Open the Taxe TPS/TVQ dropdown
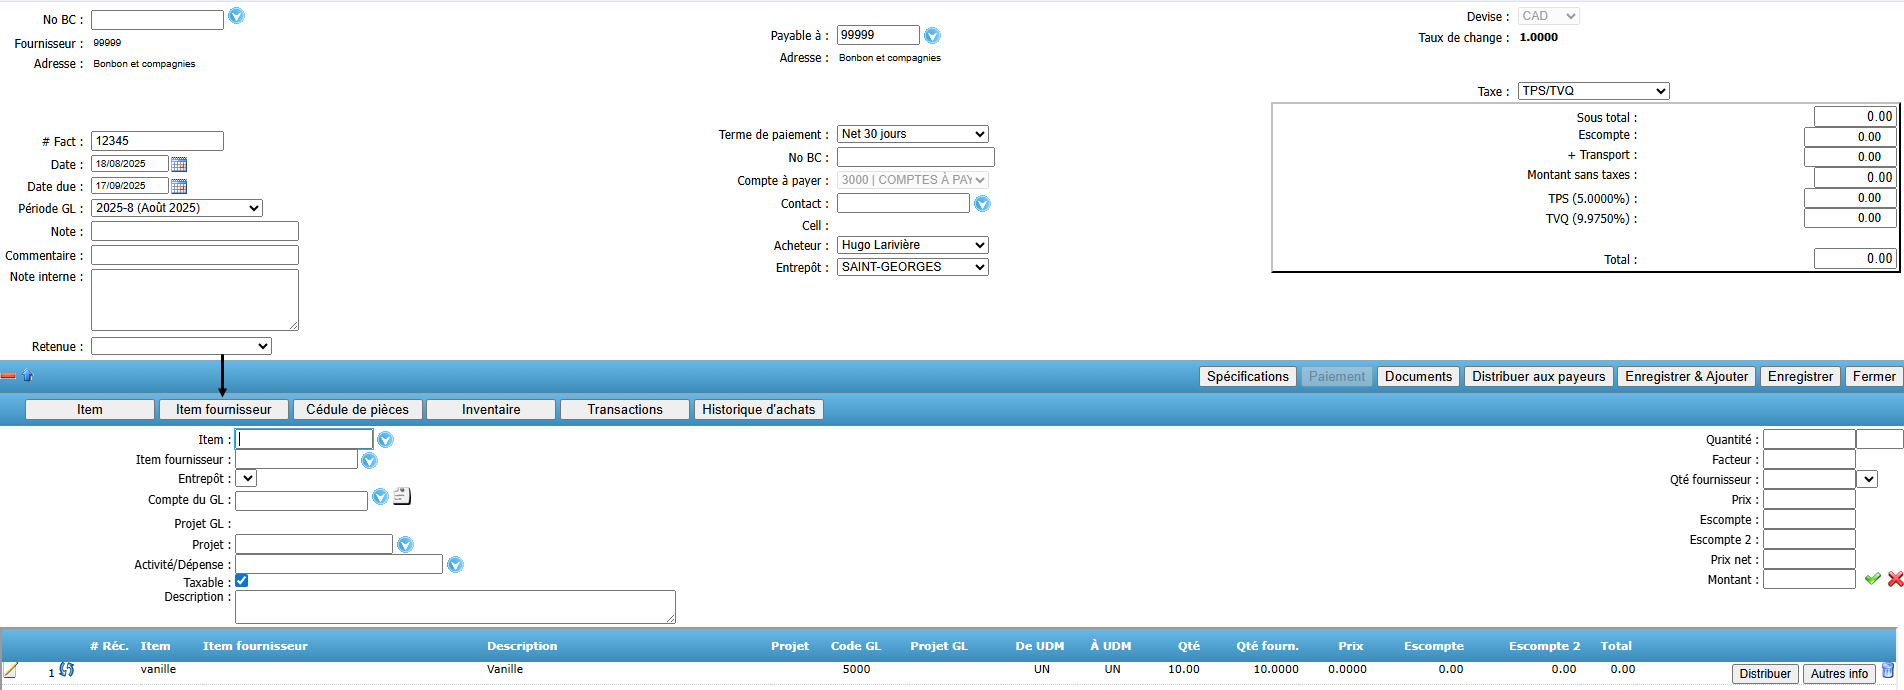 (1593, 91)
